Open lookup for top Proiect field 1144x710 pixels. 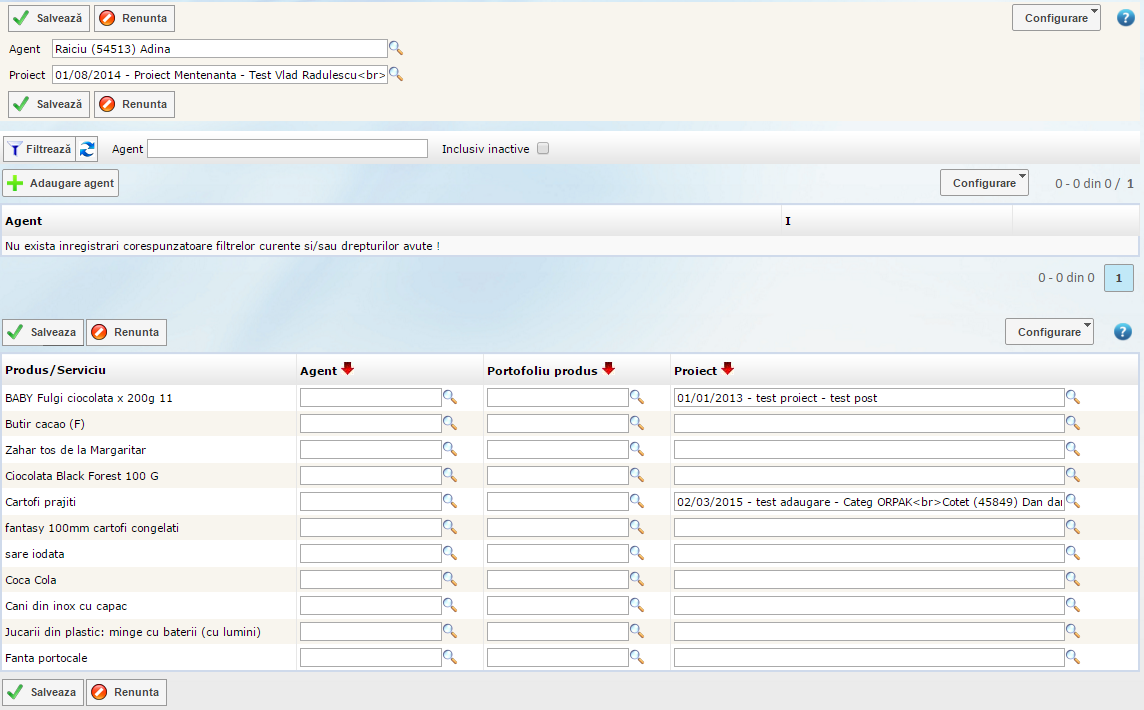(395, 74)
